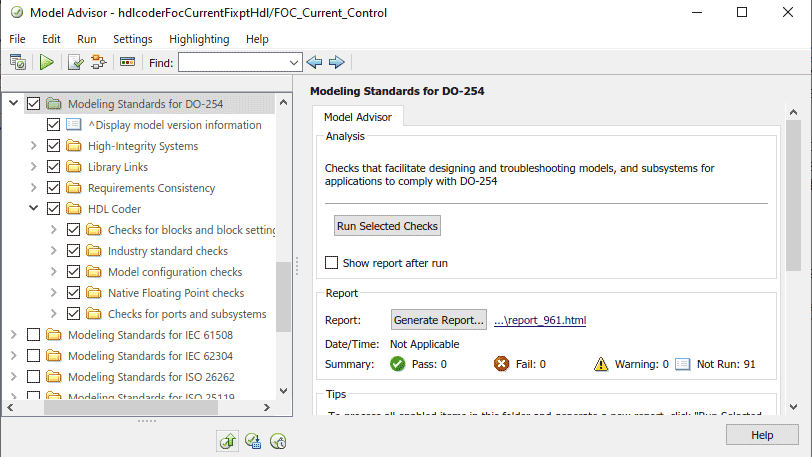Click the dashboard icon left of the Find label

[x=127, y=62]
